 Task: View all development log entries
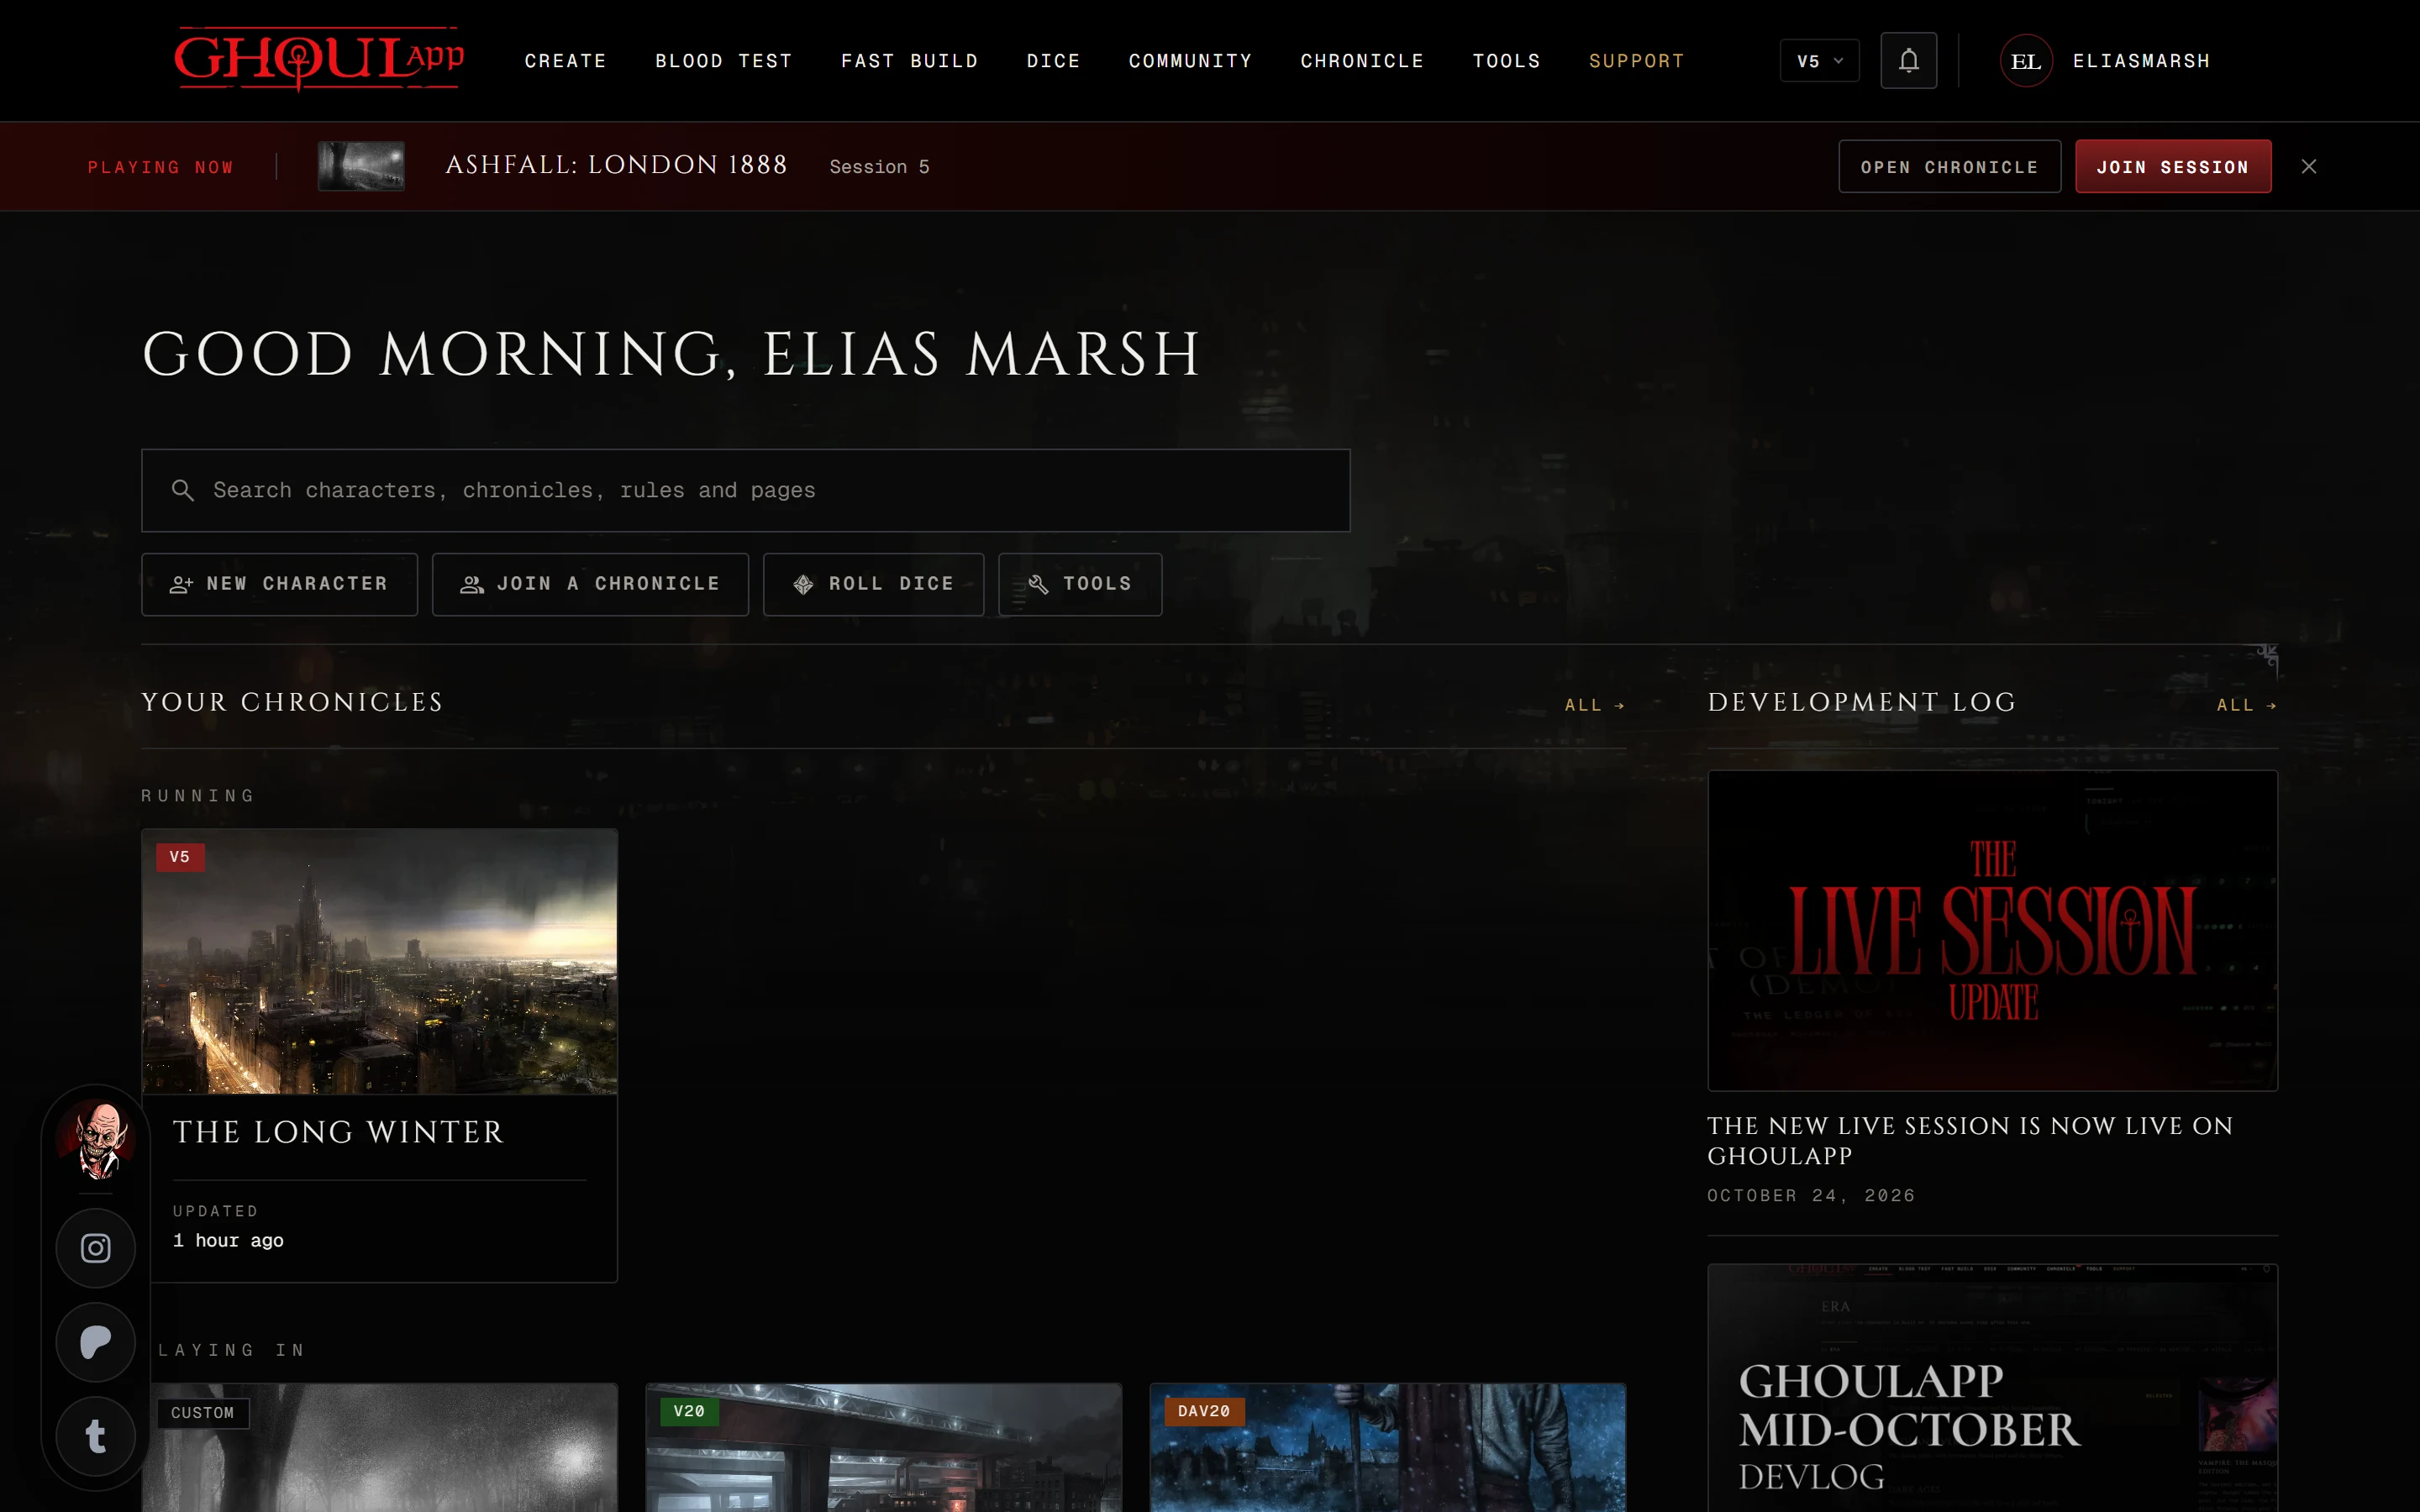pyautogui.click(x=2246, y=705)
